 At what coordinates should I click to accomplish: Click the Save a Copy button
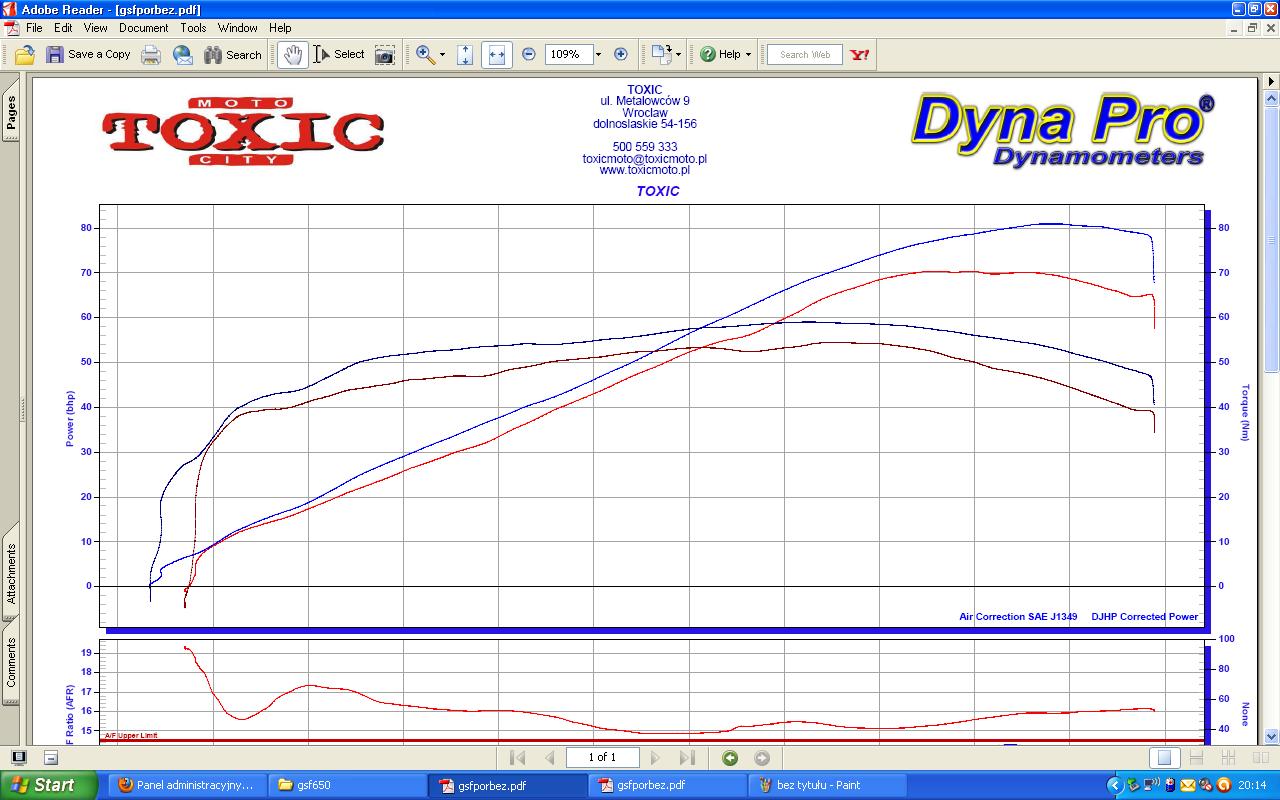[x=88, y=55]
